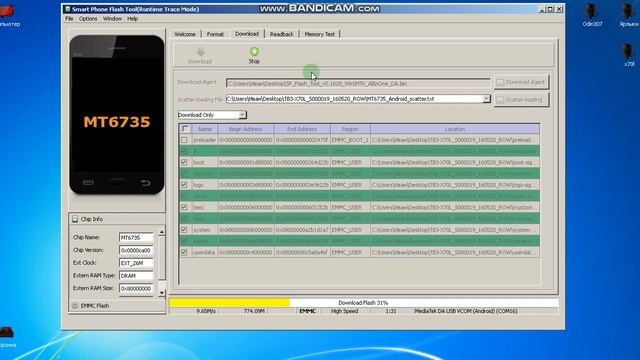Open the Download Only mode dropdown

pyautogui.click(x=242, y=115)
